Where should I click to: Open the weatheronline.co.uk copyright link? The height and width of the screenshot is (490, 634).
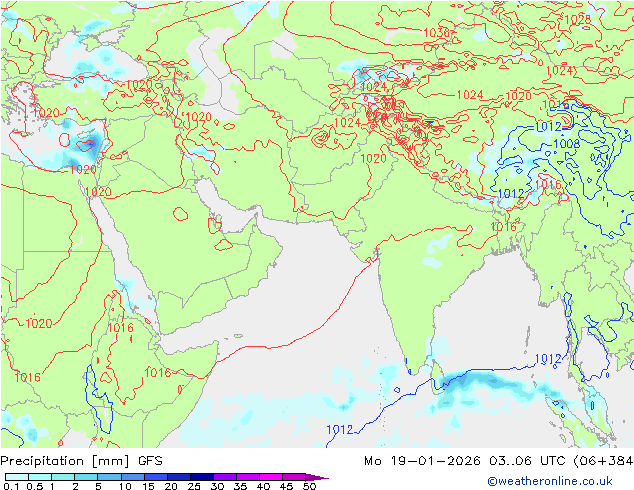click(x=550, y=481)
